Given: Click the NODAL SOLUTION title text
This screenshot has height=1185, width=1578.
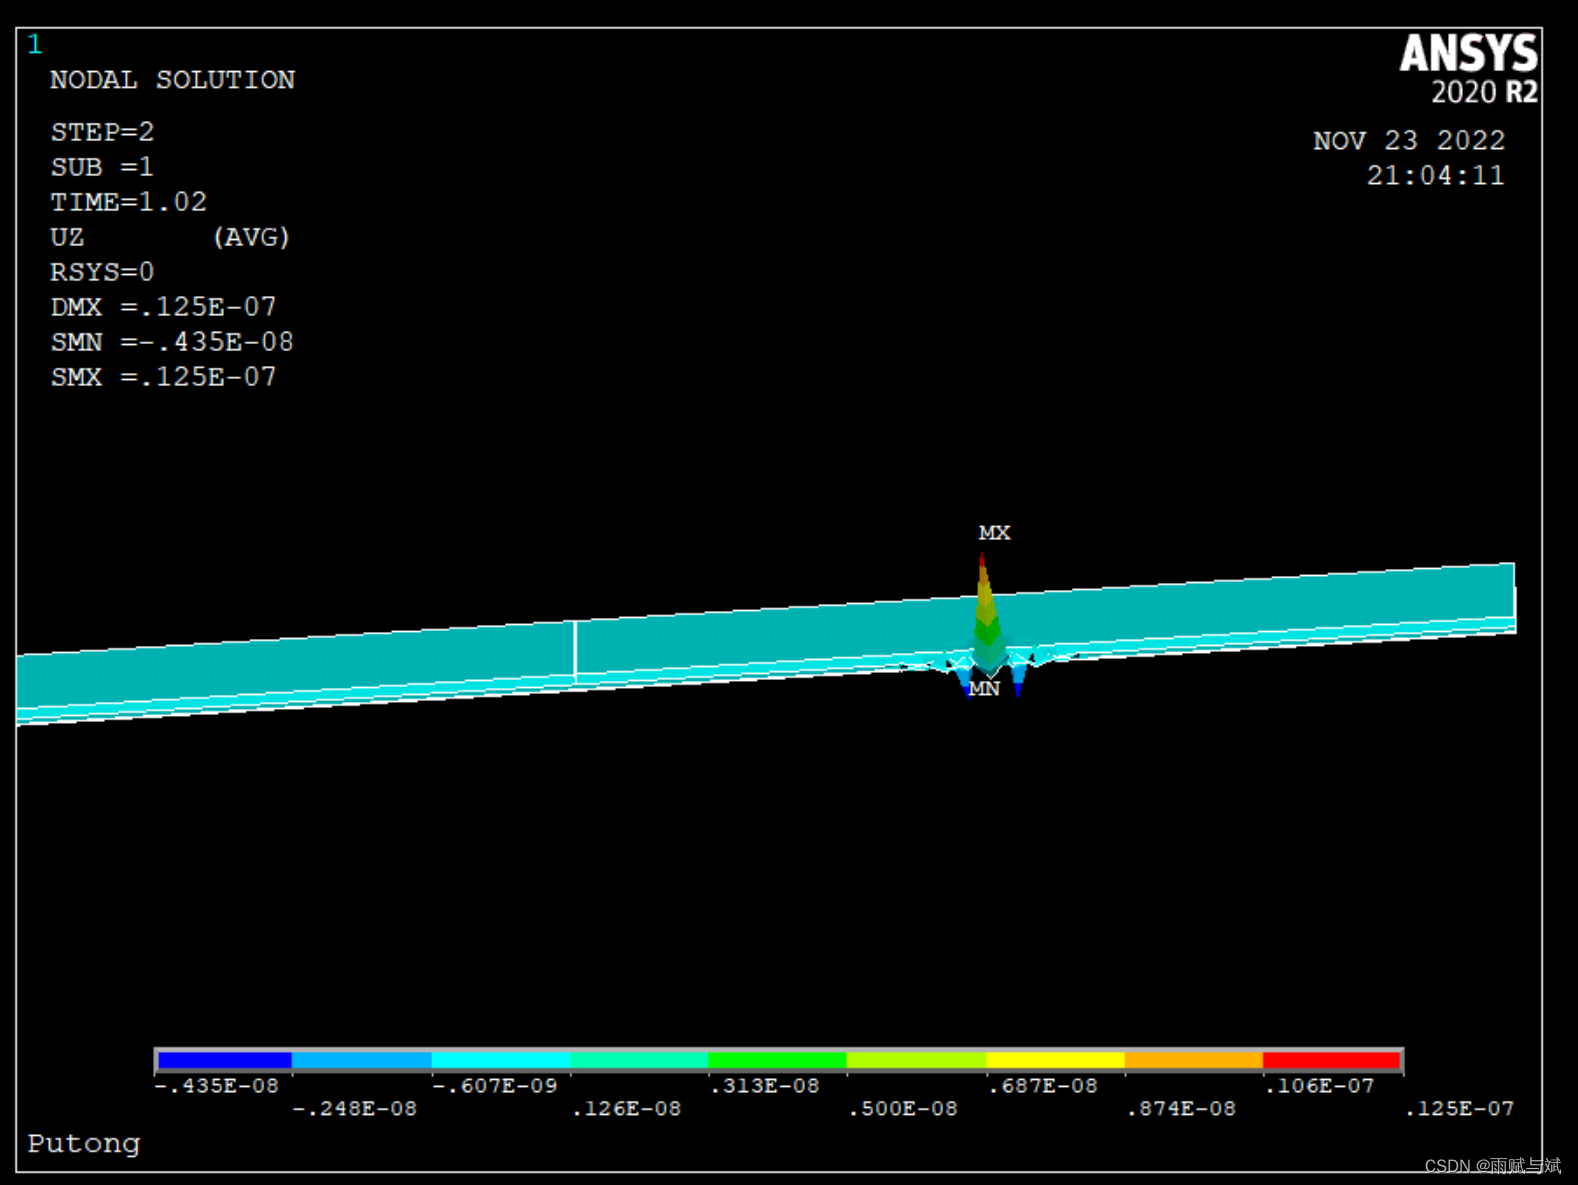Looking at the screenshot, I should coord(173,80).
